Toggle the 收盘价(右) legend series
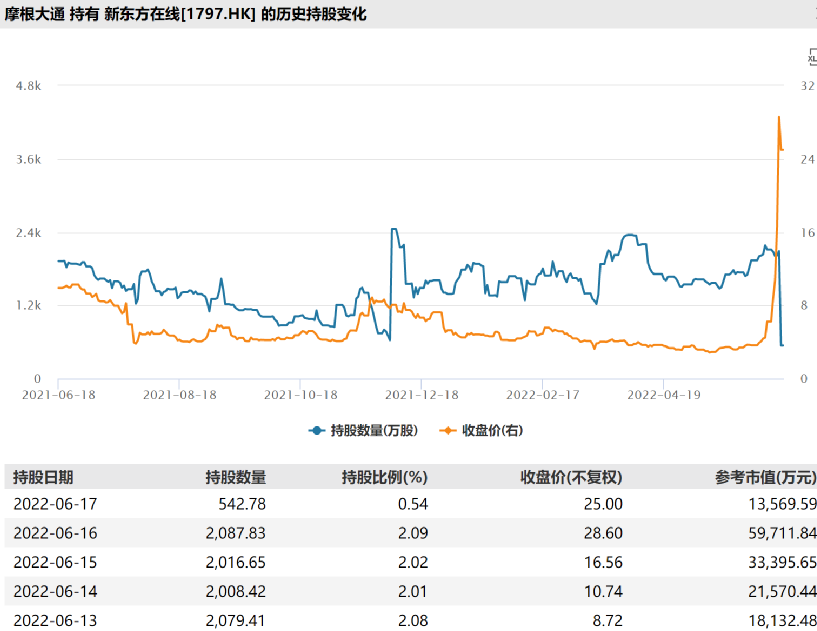The height and width of the screenshot is (631, 817). click(481, 430)
